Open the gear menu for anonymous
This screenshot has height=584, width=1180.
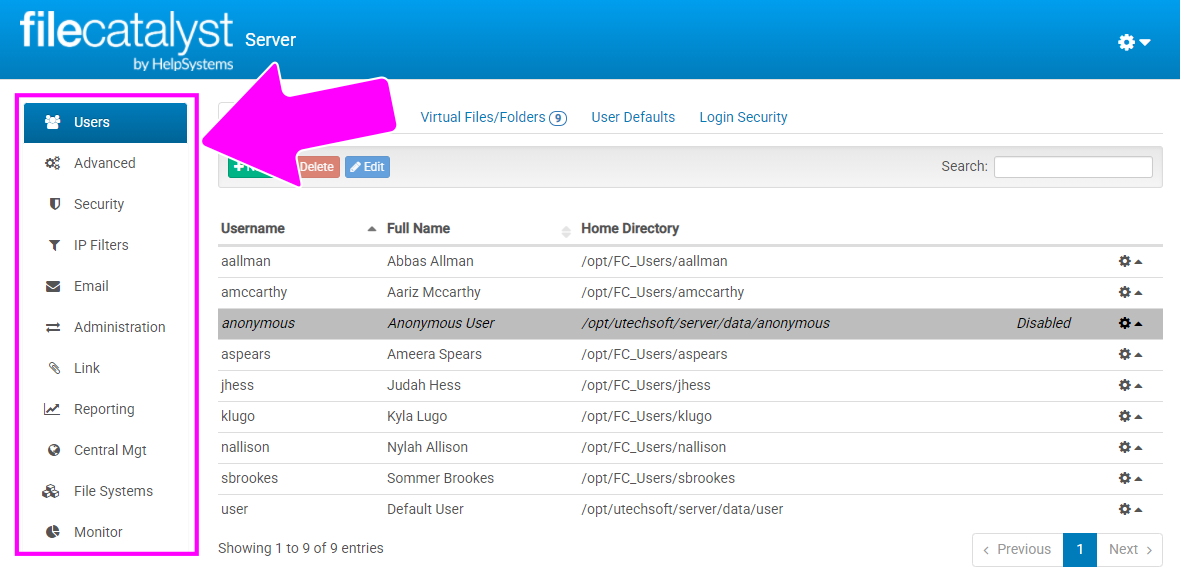pyautogui.click(x=1130, y=323)
